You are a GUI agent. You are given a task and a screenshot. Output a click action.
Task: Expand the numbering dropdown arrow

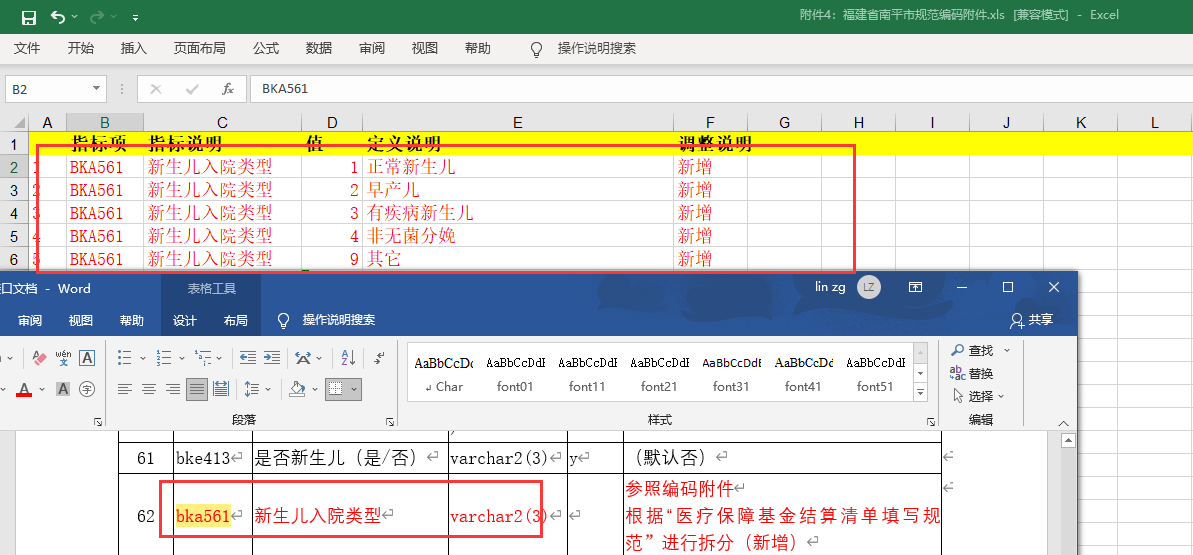pos(182,357)
